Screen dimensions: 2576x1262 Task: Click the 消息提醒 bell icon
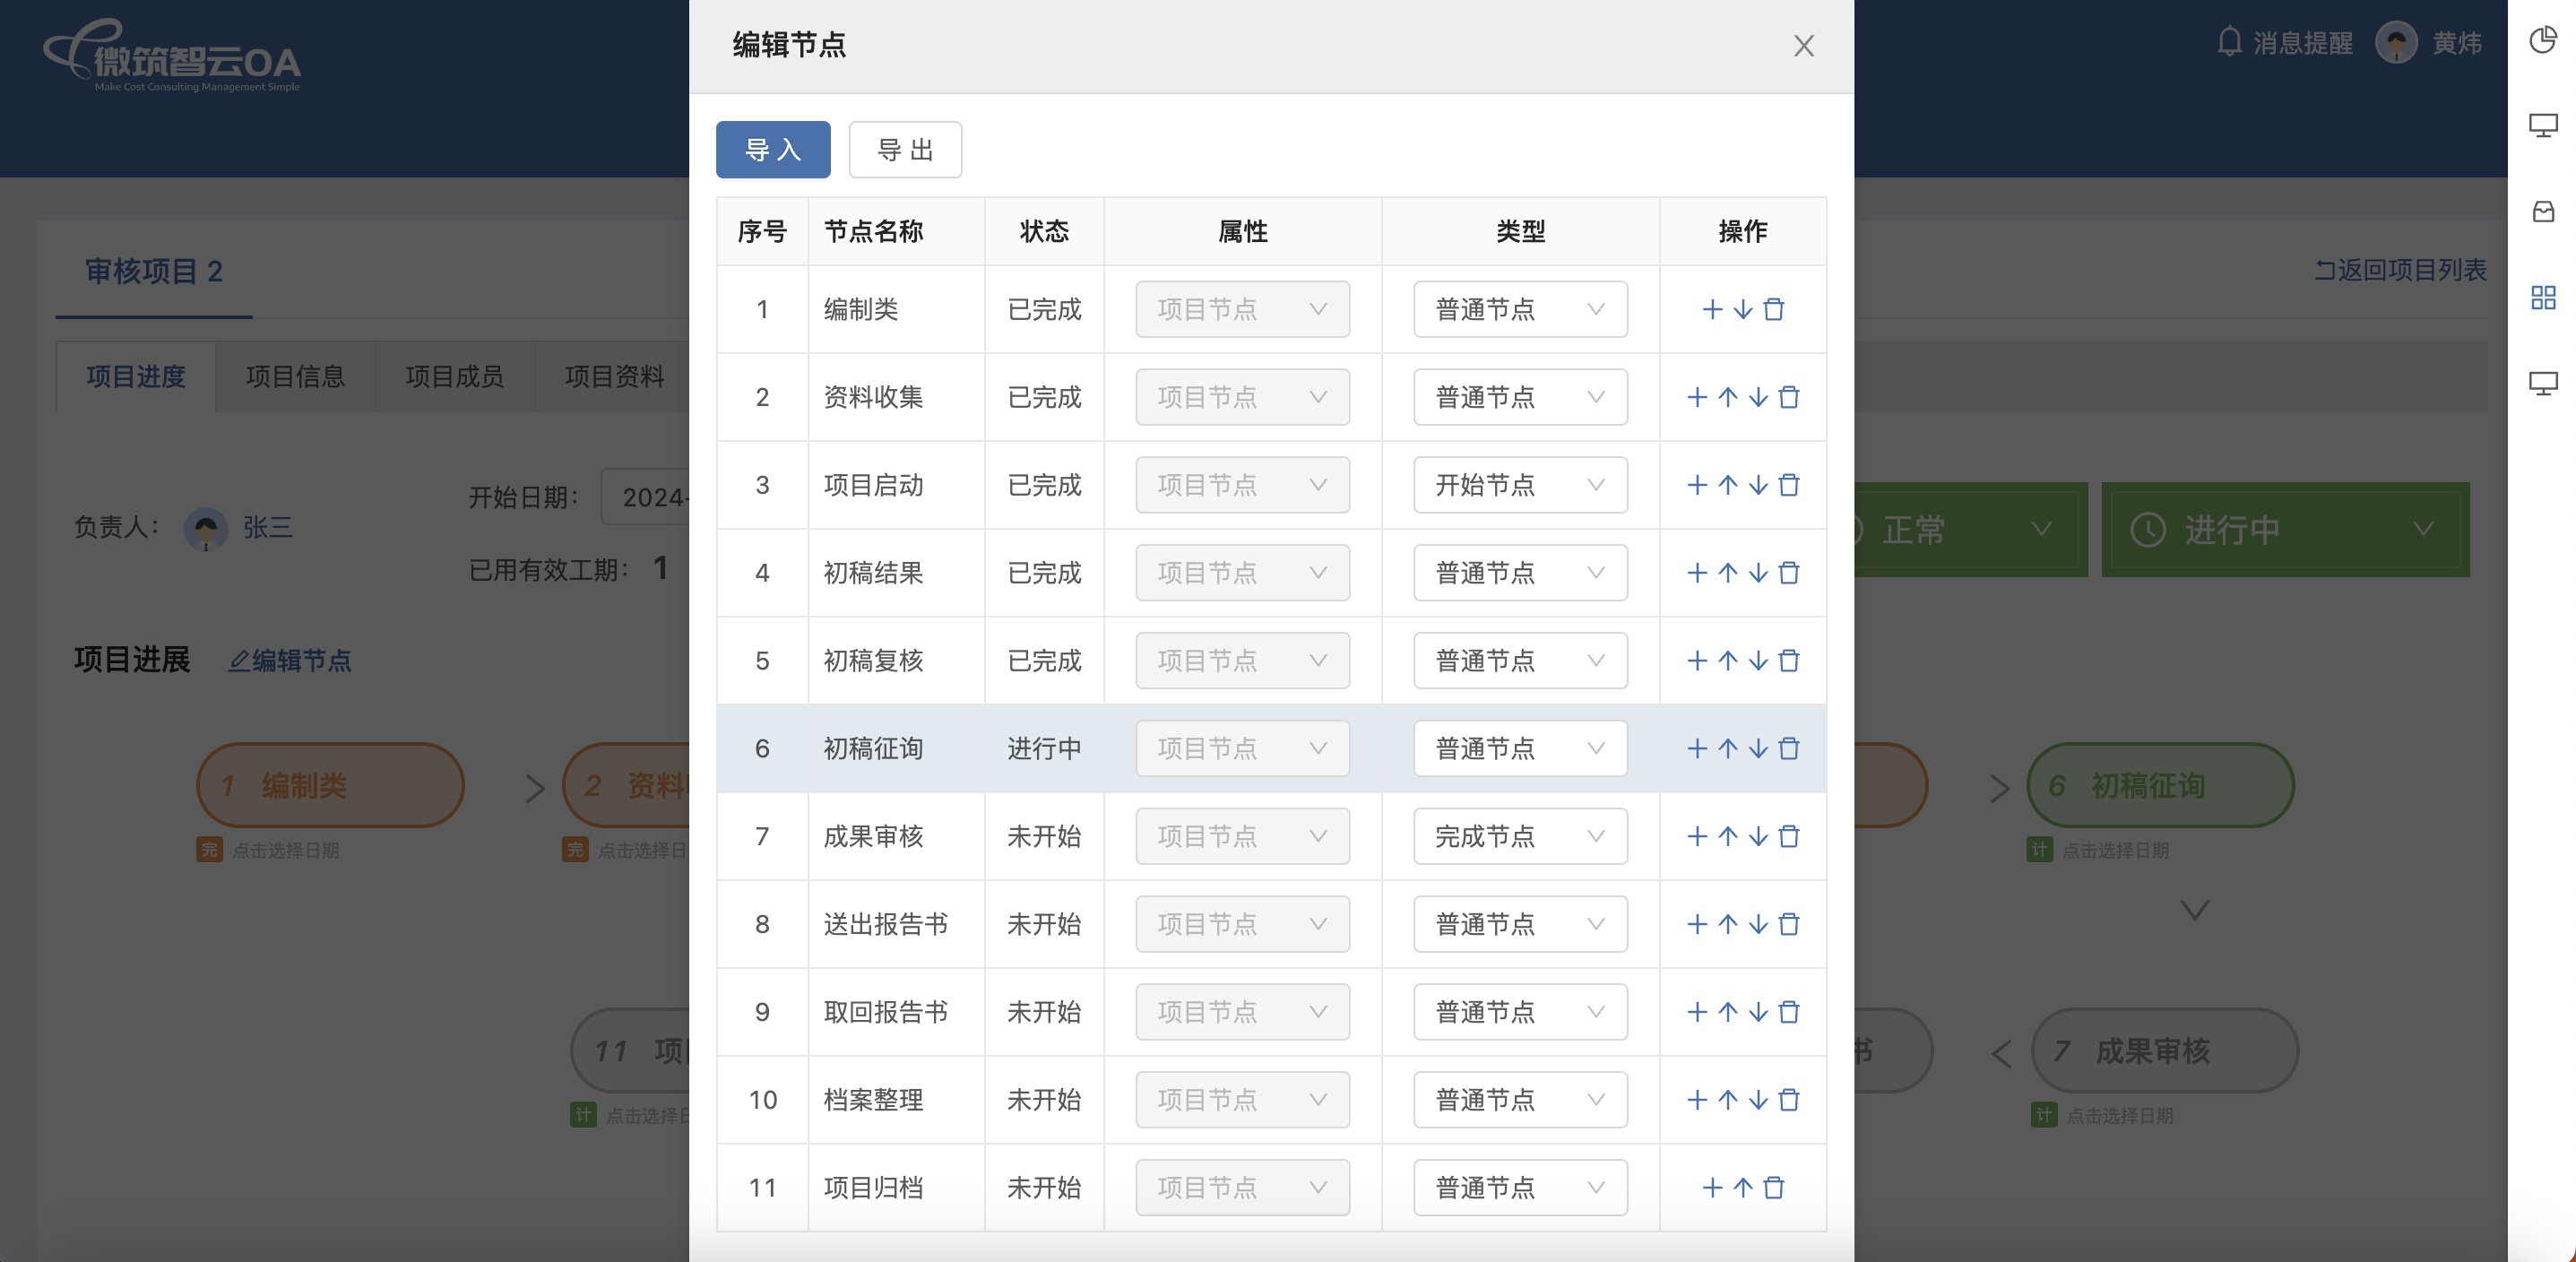tap(2229, 42)
